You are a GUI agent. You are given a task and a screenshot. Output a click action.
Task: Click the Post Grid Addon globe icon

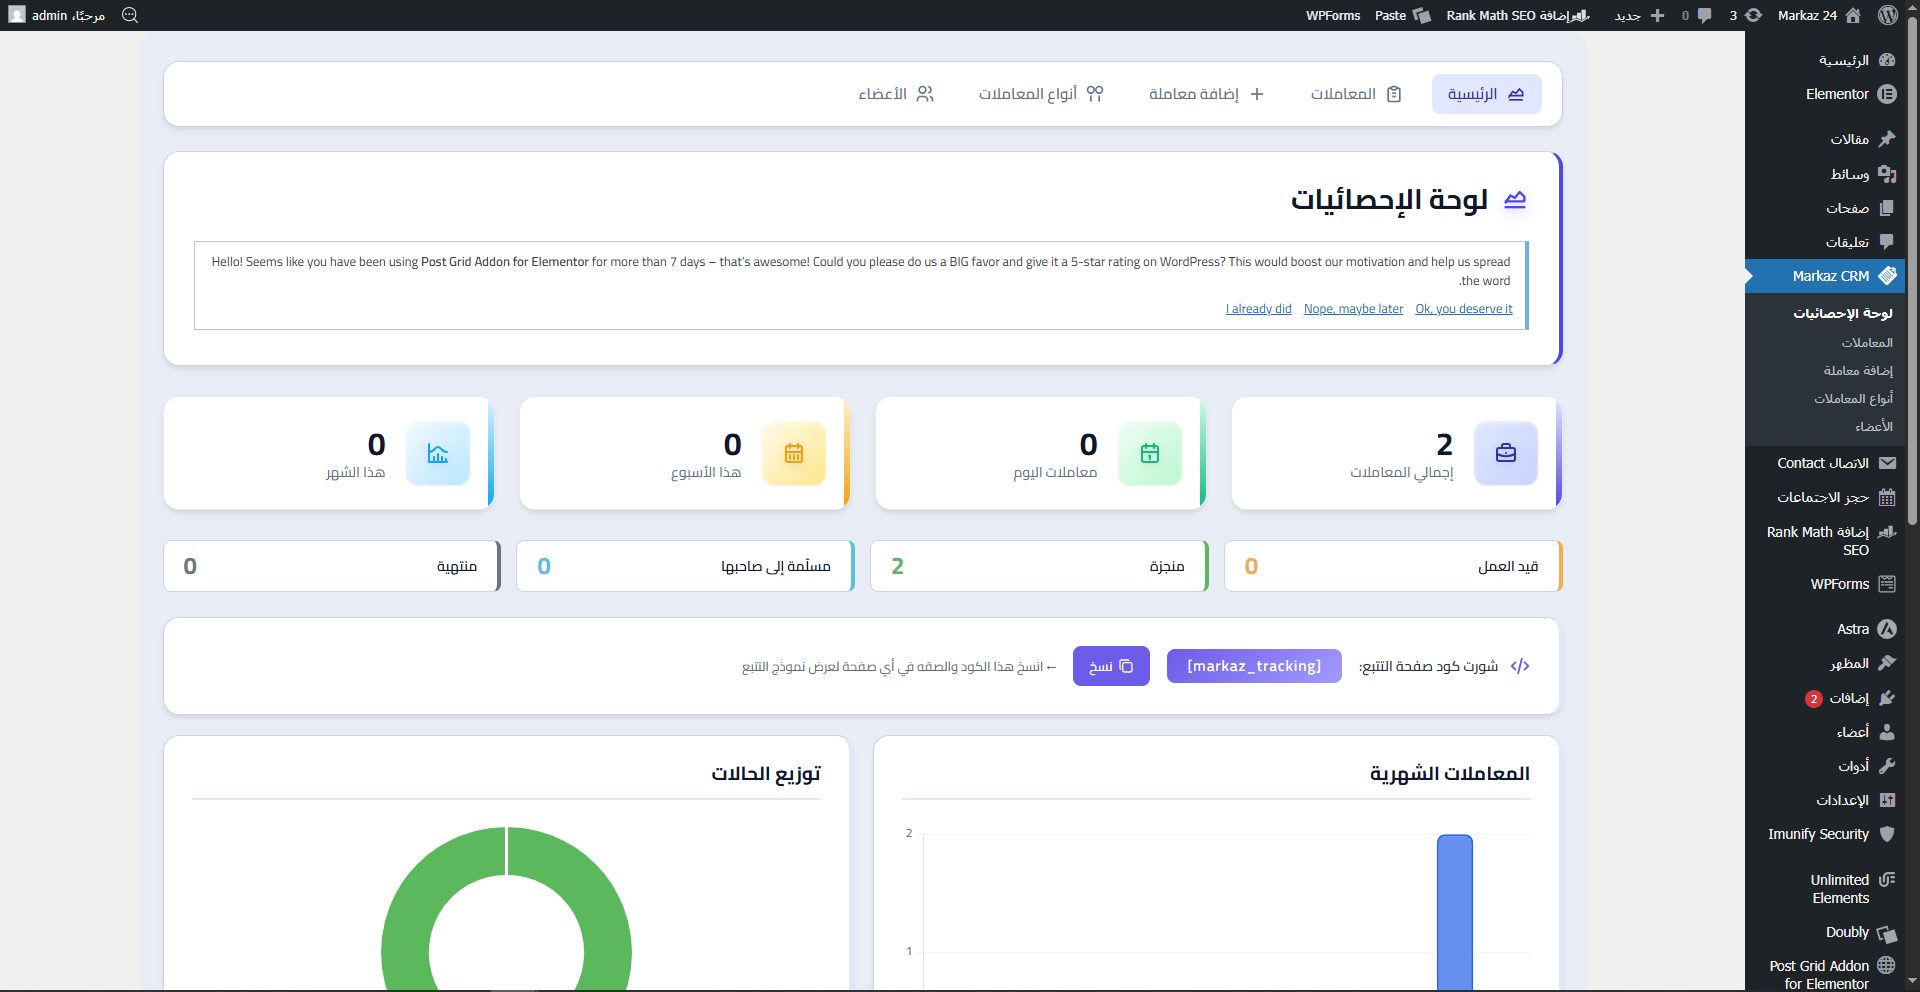click(1887, 966)
